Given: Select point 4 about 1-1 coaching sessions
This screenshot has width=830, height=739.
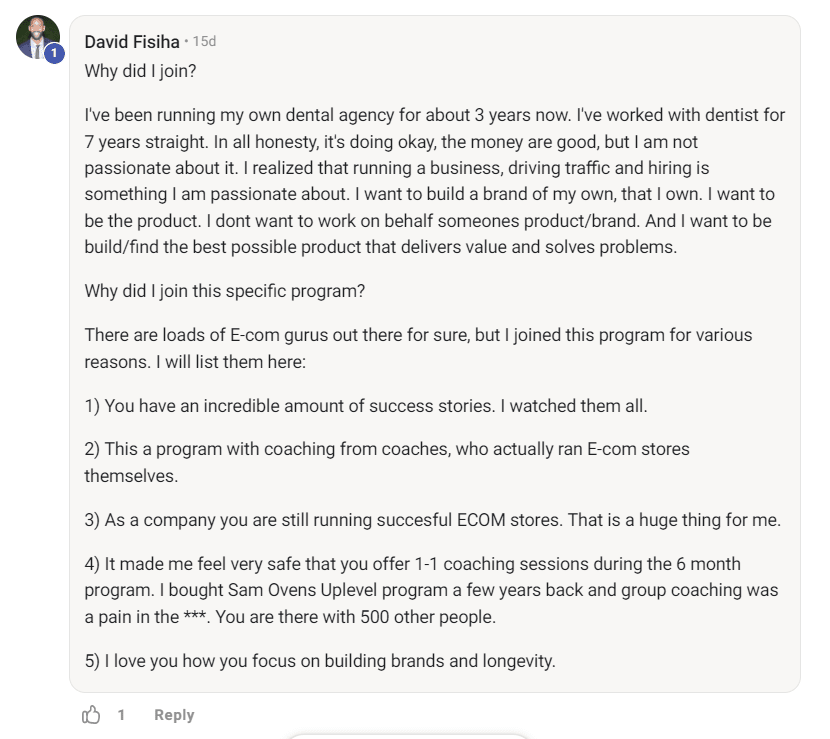Looking at the screenshot, I should pos(431,590).
